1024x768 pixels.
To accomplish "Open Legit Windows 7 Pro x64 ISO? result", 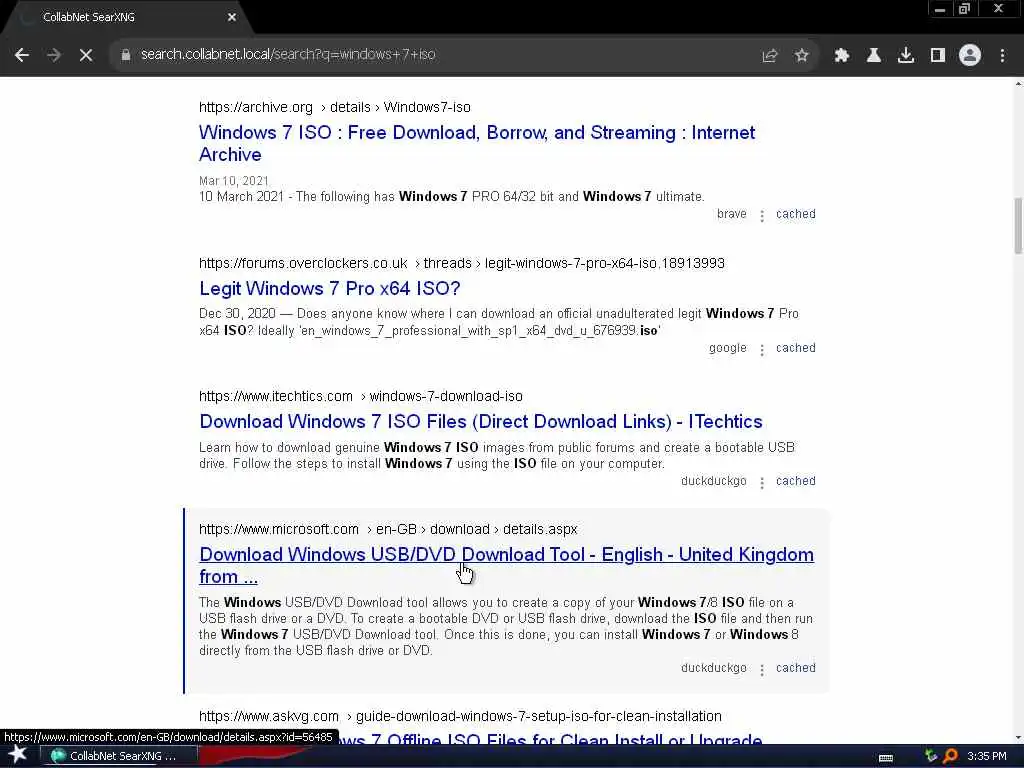I will click(x=330, y=289).
